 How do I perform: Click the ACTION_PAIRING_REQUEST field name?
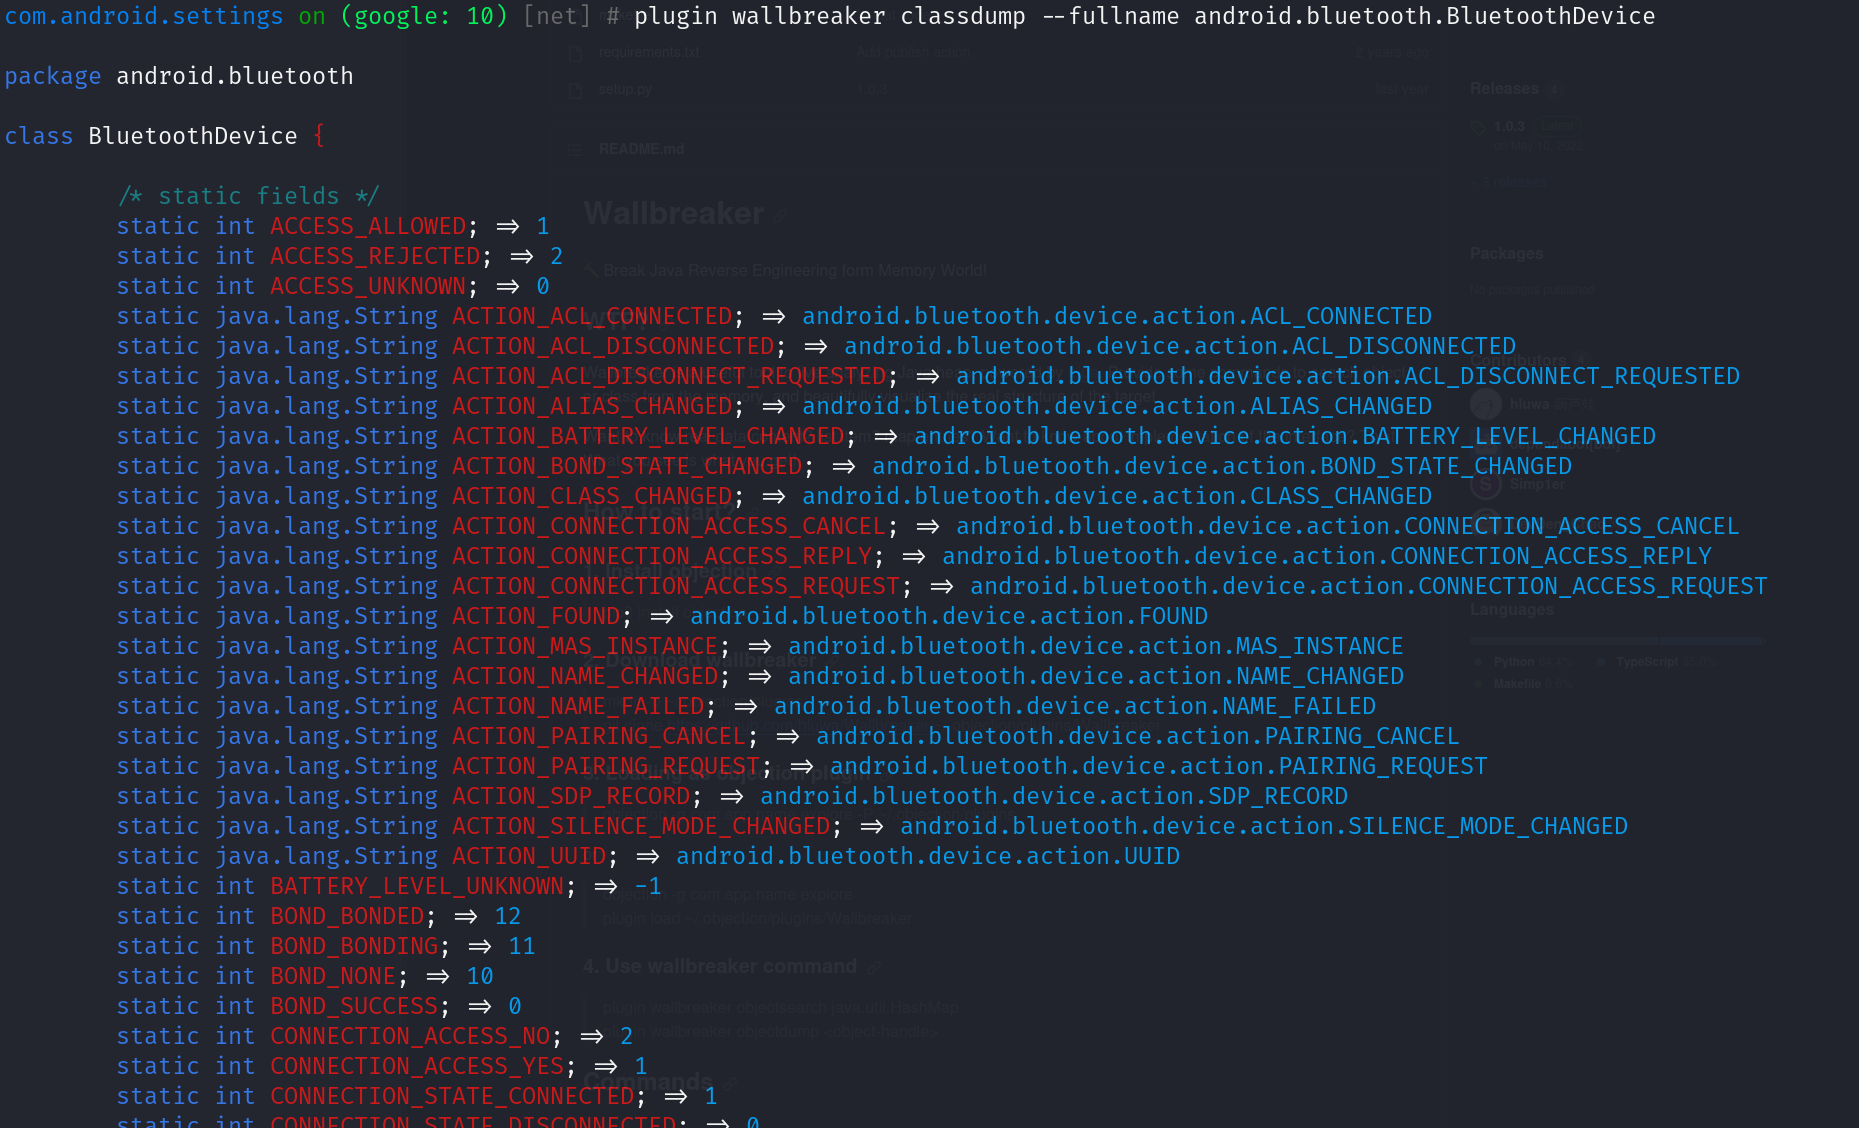[606, 766]
